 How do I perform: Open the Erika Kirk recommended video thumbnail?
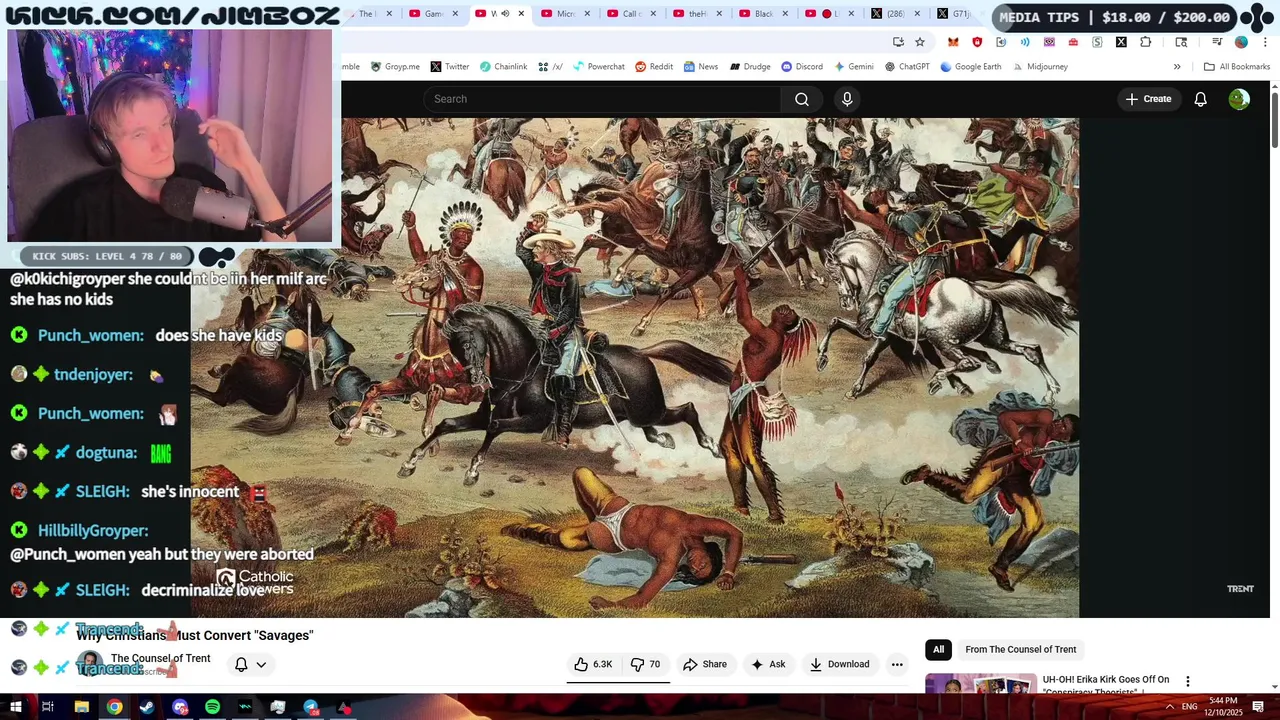980,684
